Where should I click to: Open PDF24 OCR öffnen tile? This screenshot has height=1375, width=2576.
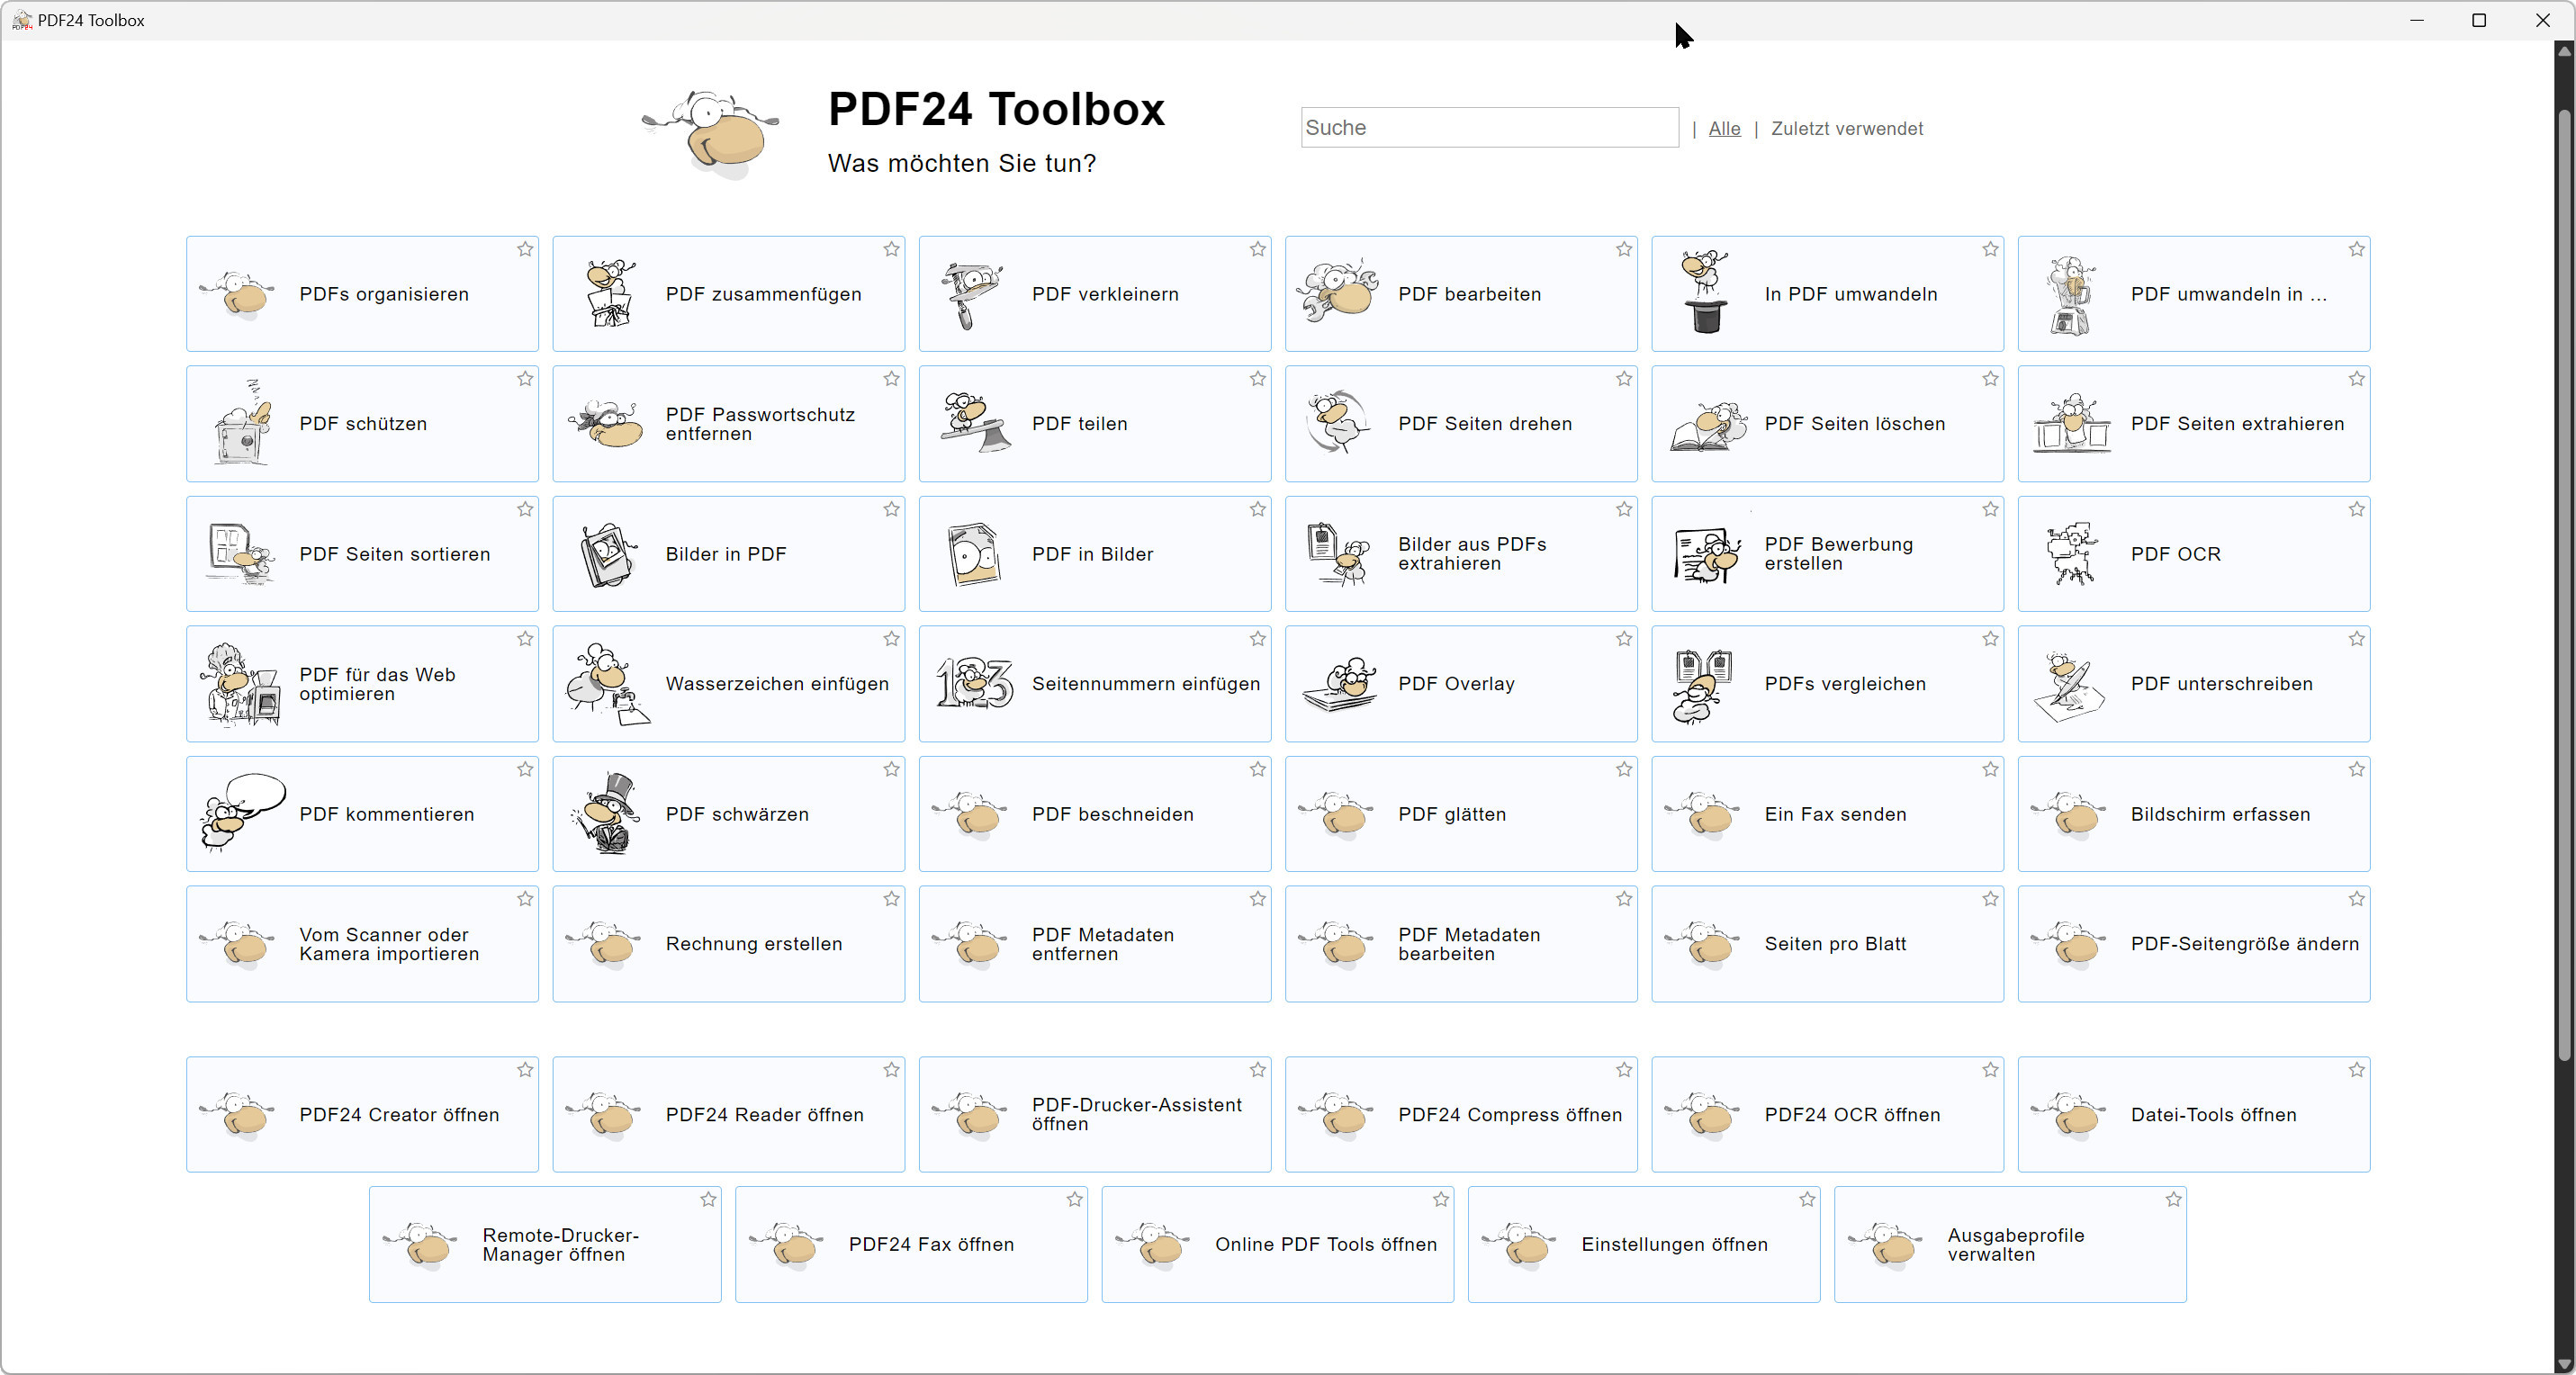[1827, 1114]
